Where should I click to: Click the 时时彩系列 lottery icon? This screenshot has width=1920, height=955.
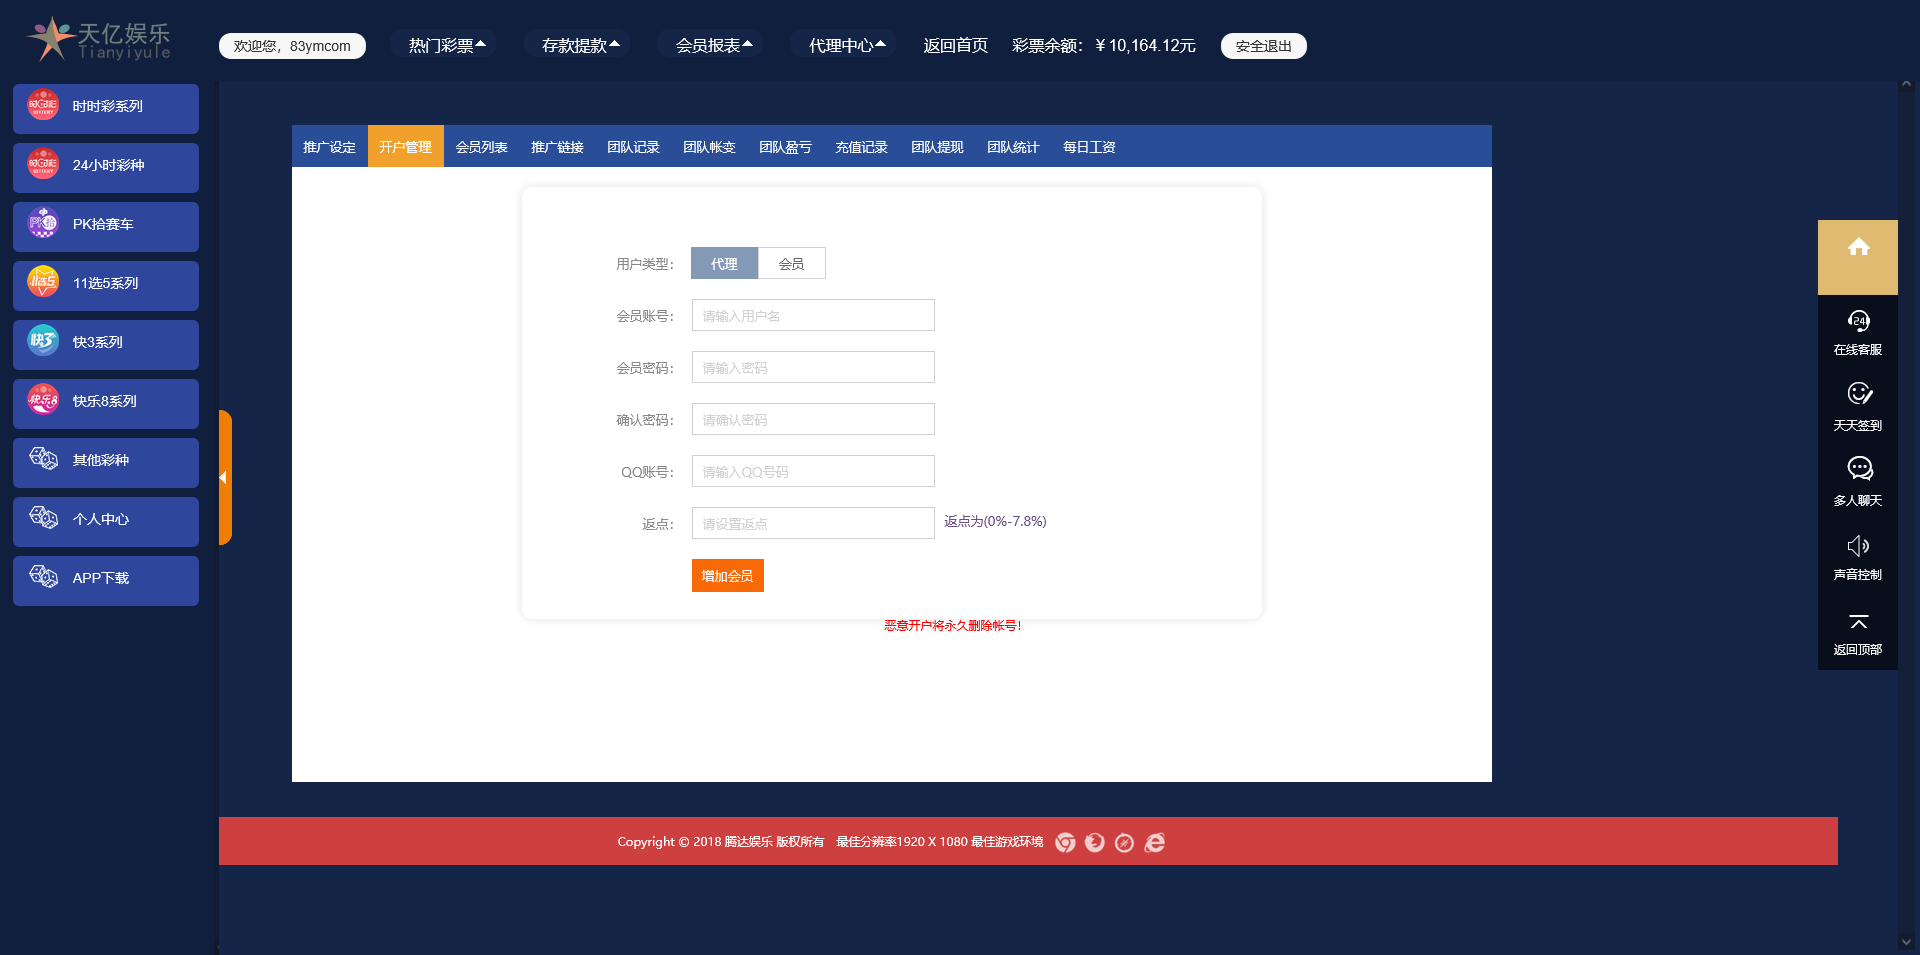point(43,104)
